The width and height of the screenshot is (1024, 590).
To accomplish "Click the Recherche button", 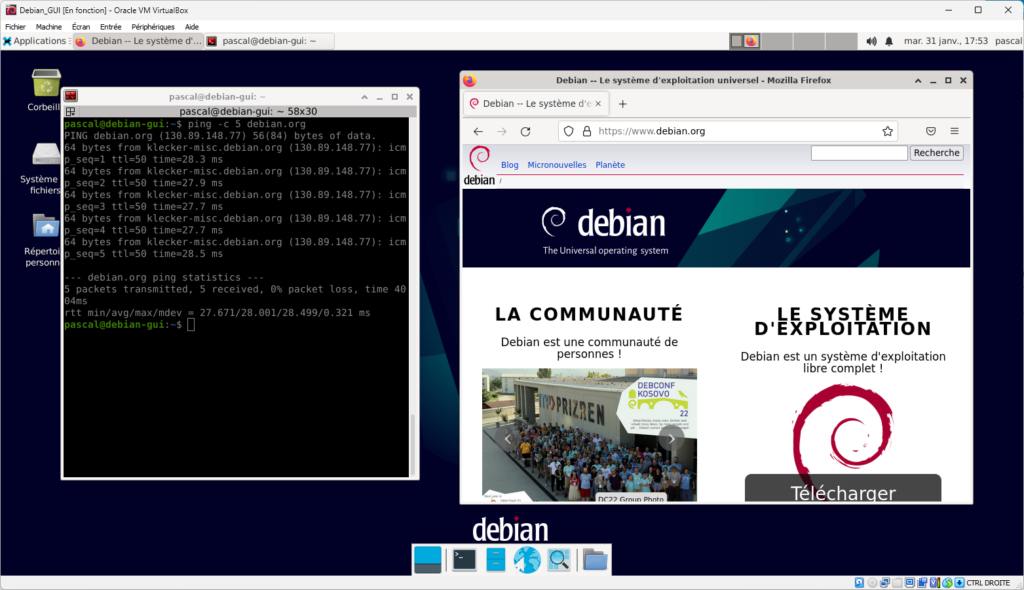I will click(936, 153).
